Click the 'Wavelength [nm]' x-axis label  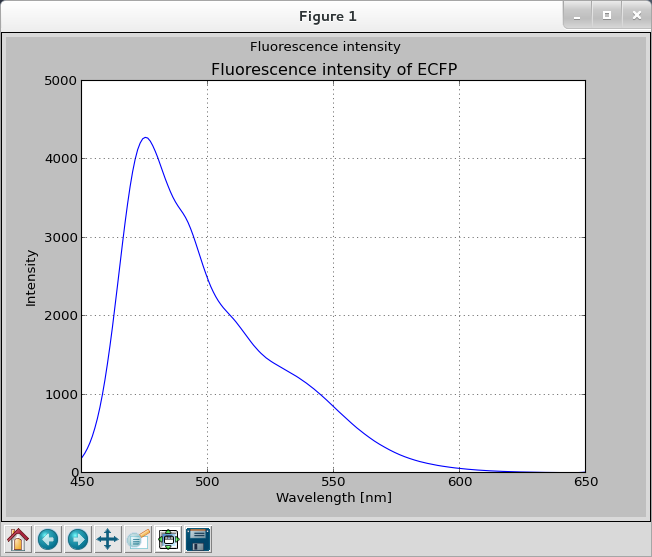(334, 498)
